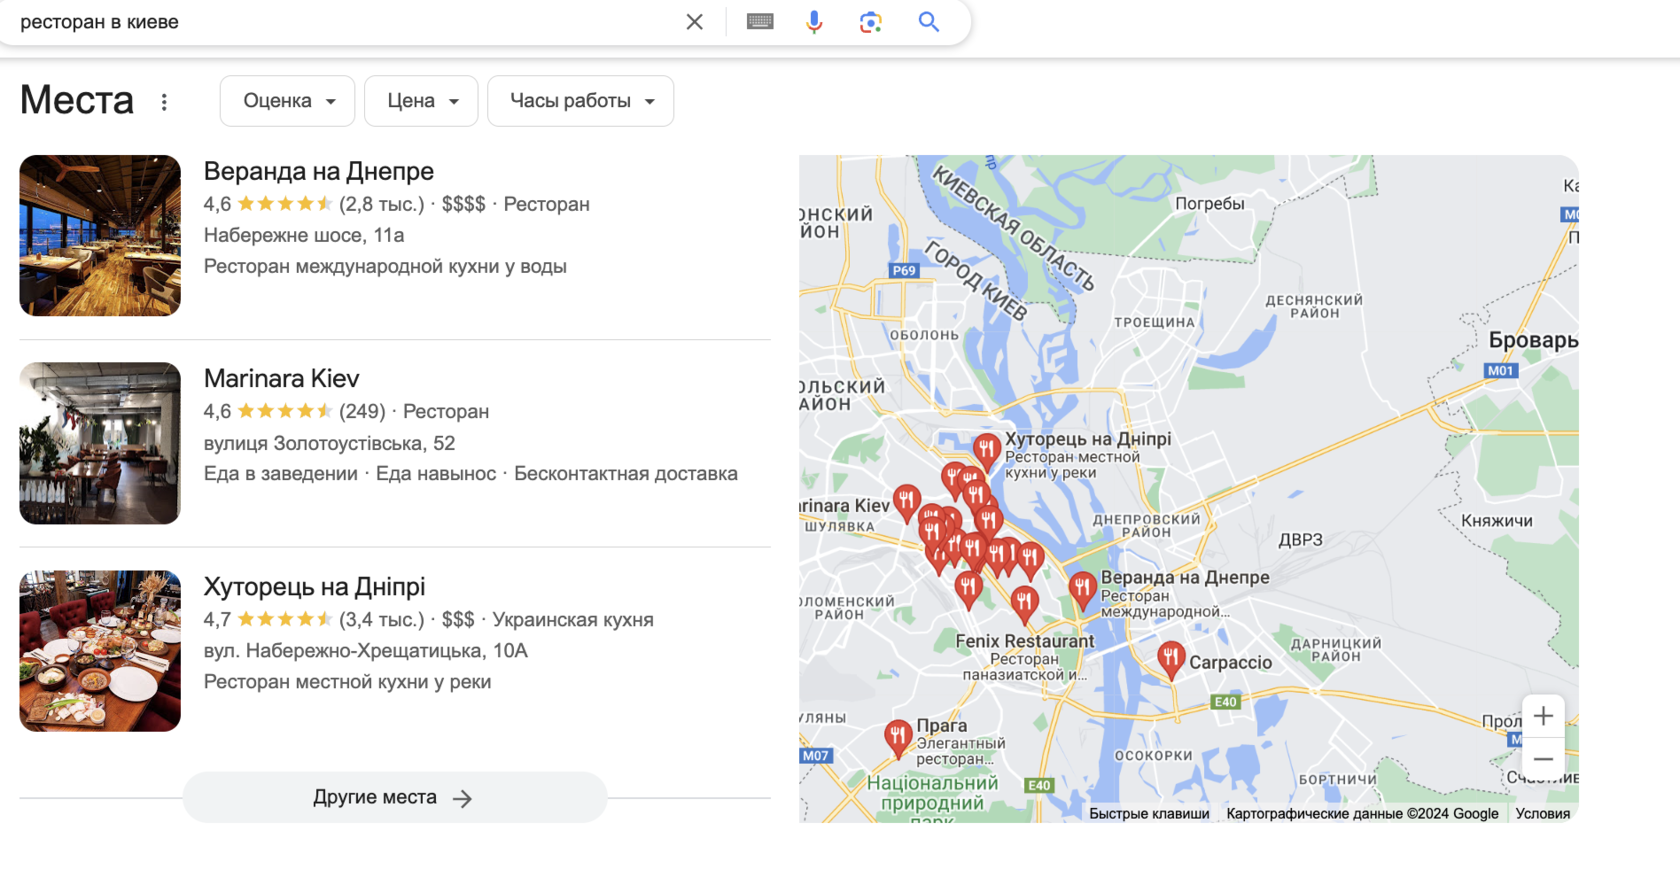Open the on-screen keyboard icon
The image size is (1680, 877).
[x=760, y=22]
